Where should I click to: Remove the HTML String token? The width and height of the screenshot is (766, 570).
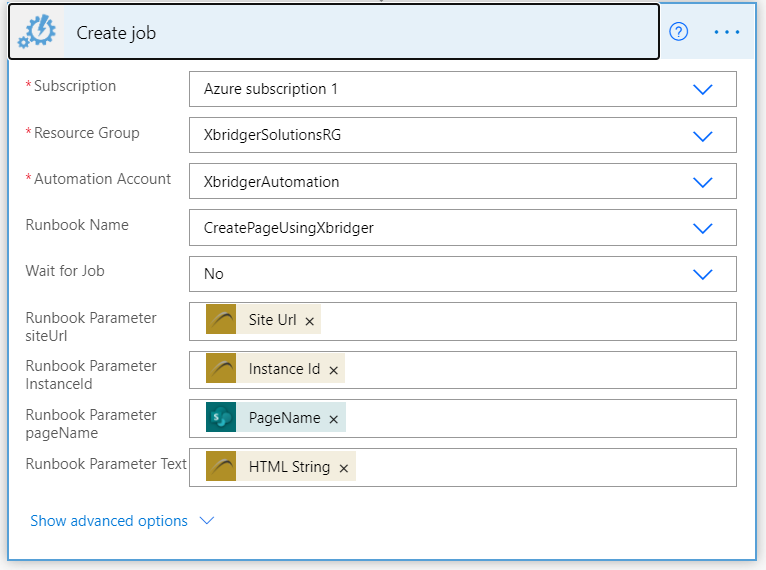[344, 468]
